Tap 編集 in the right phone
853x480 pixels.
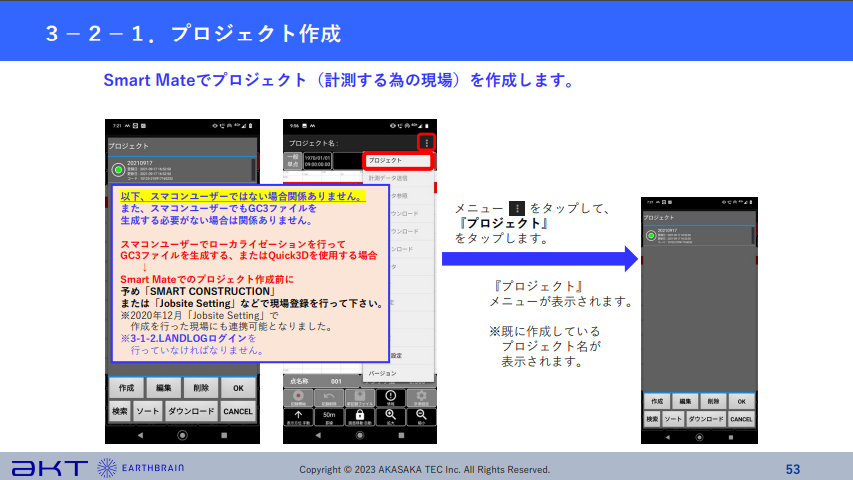click(685, 402)
